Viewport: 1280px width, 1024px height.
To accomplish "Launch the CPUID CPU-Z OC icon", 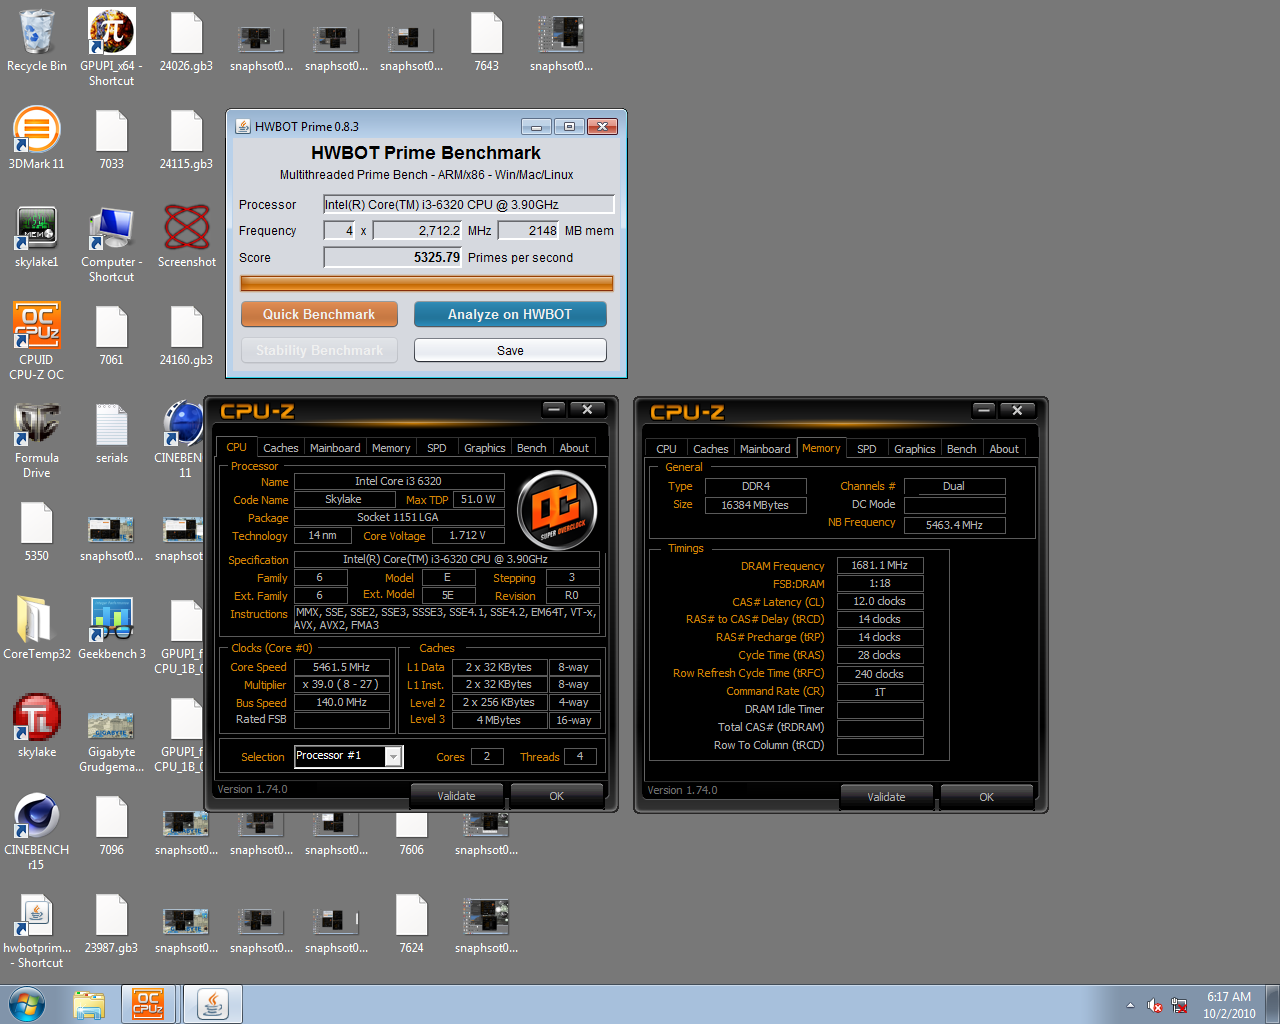I will tap(36, 341).
